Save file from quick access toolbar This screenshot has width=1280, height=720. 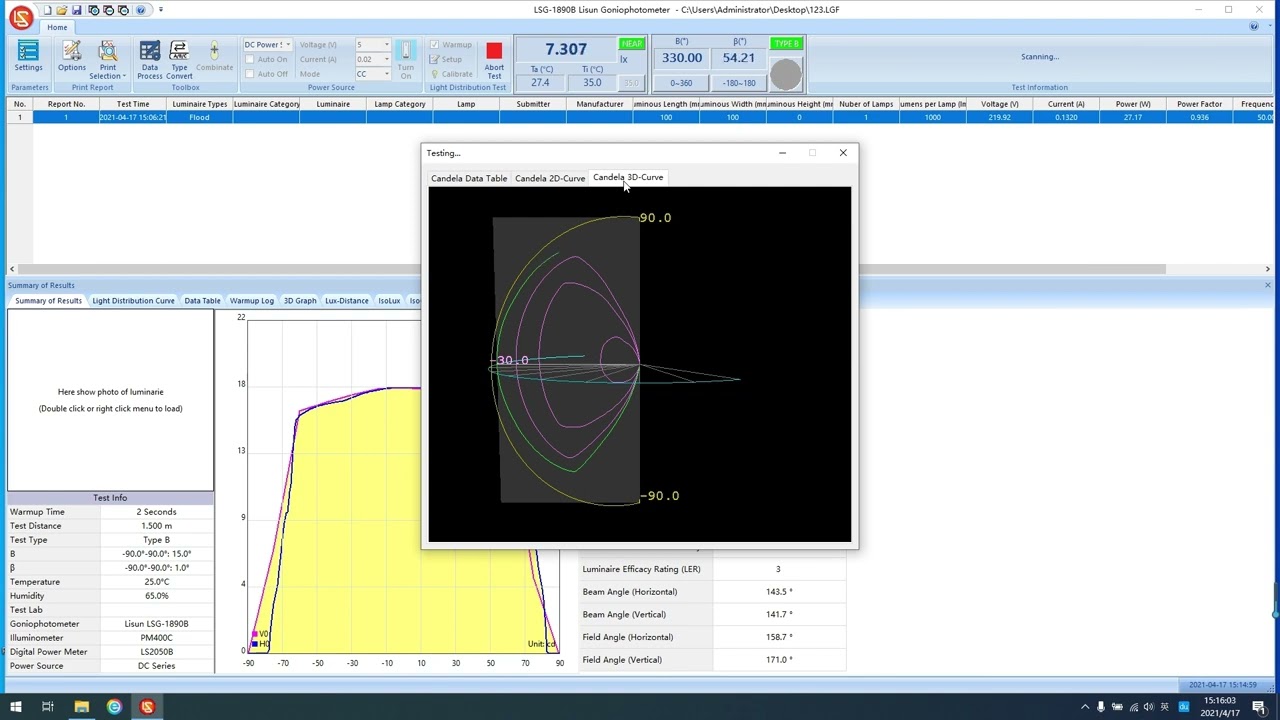click(x=77, y=10)
